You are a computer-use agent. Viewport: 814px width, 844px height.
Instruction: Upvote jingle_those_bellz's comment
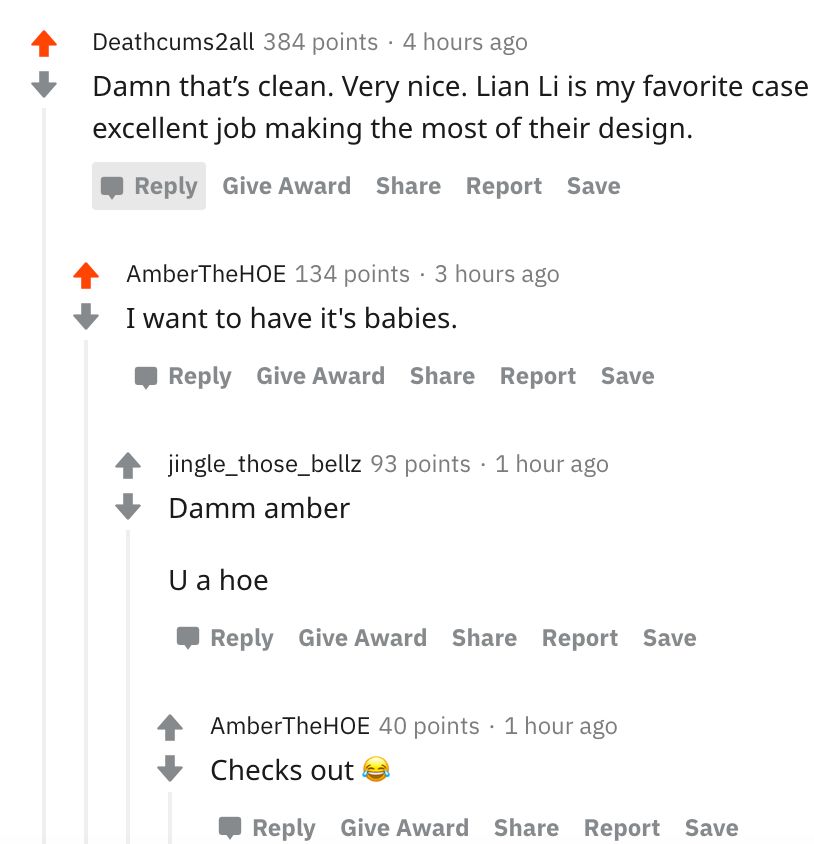[x=128, y=464]
